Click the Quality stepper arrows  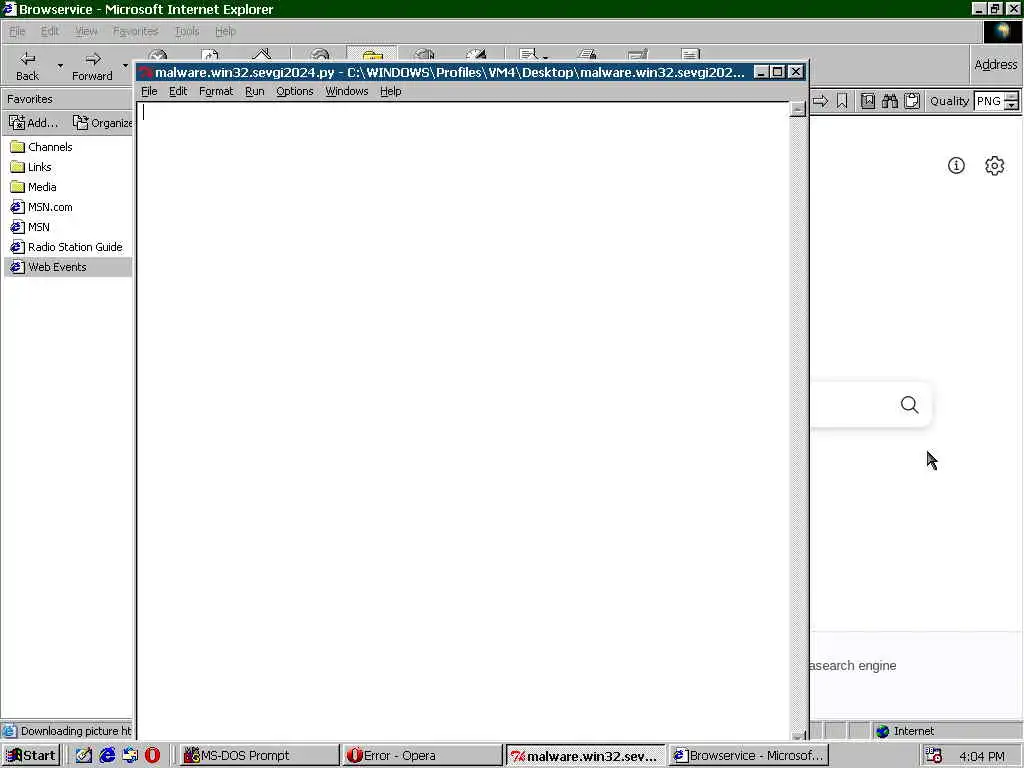click(x=1012, y=101)
